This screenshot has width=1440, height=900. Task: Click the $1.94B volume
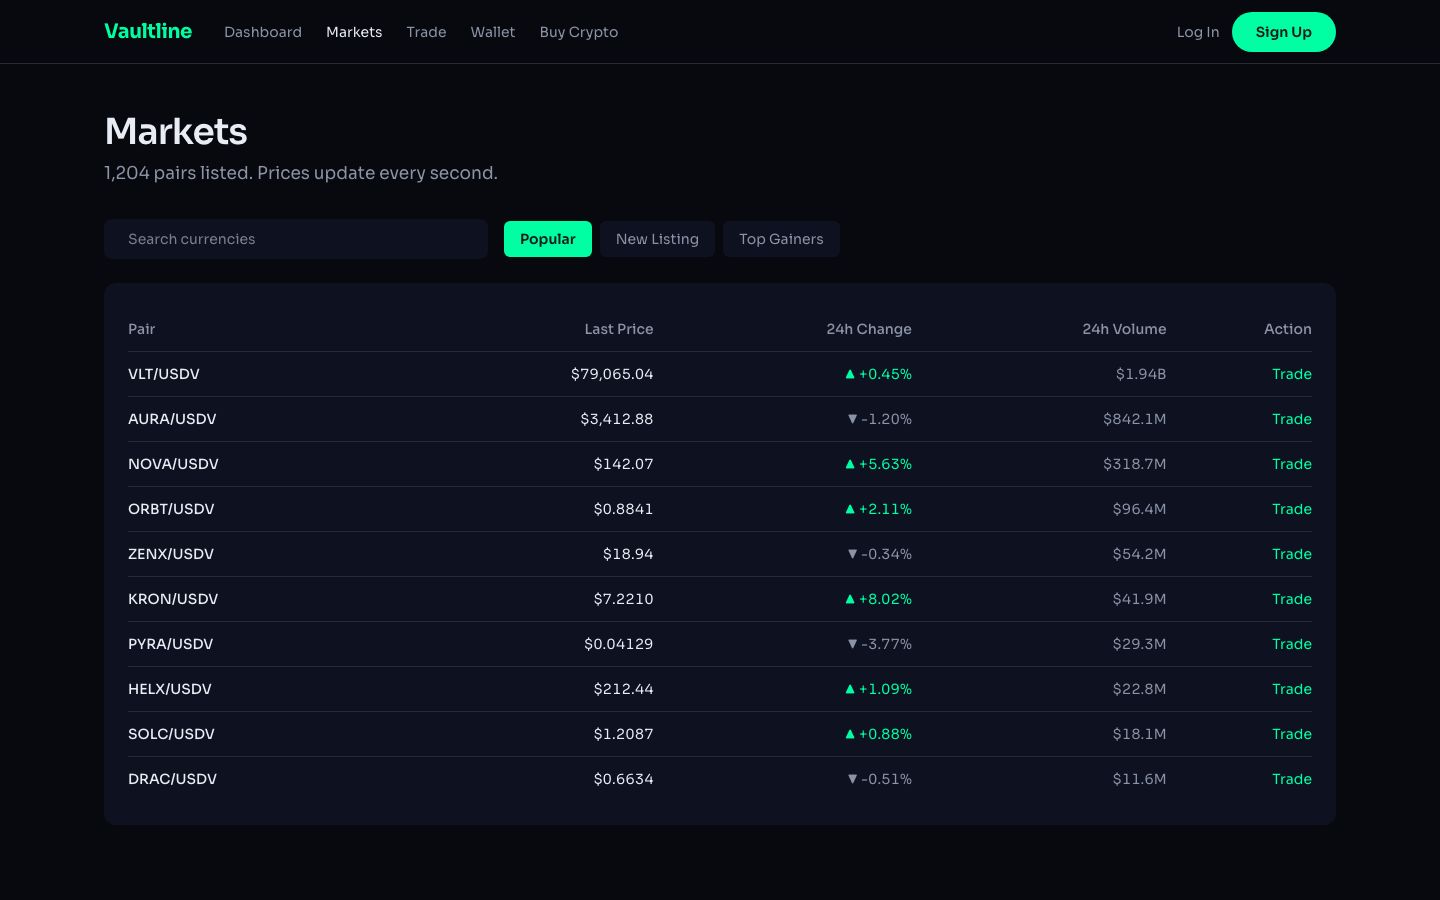1141,374
